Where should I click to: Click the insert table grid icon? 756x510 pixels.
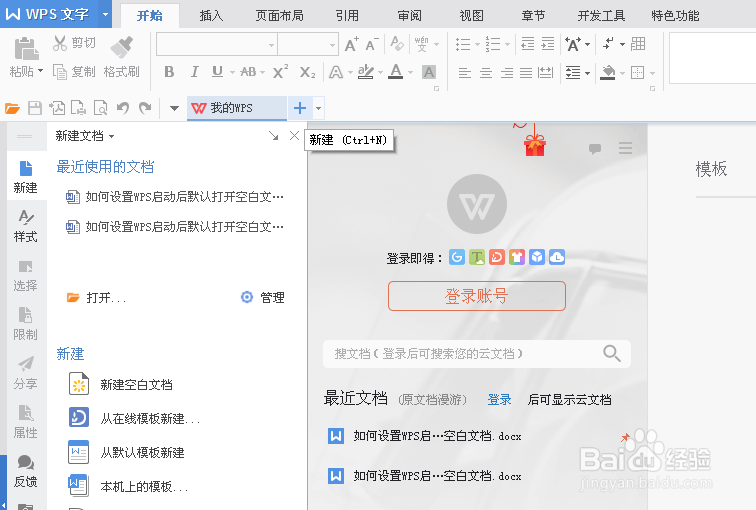(638, 44)
